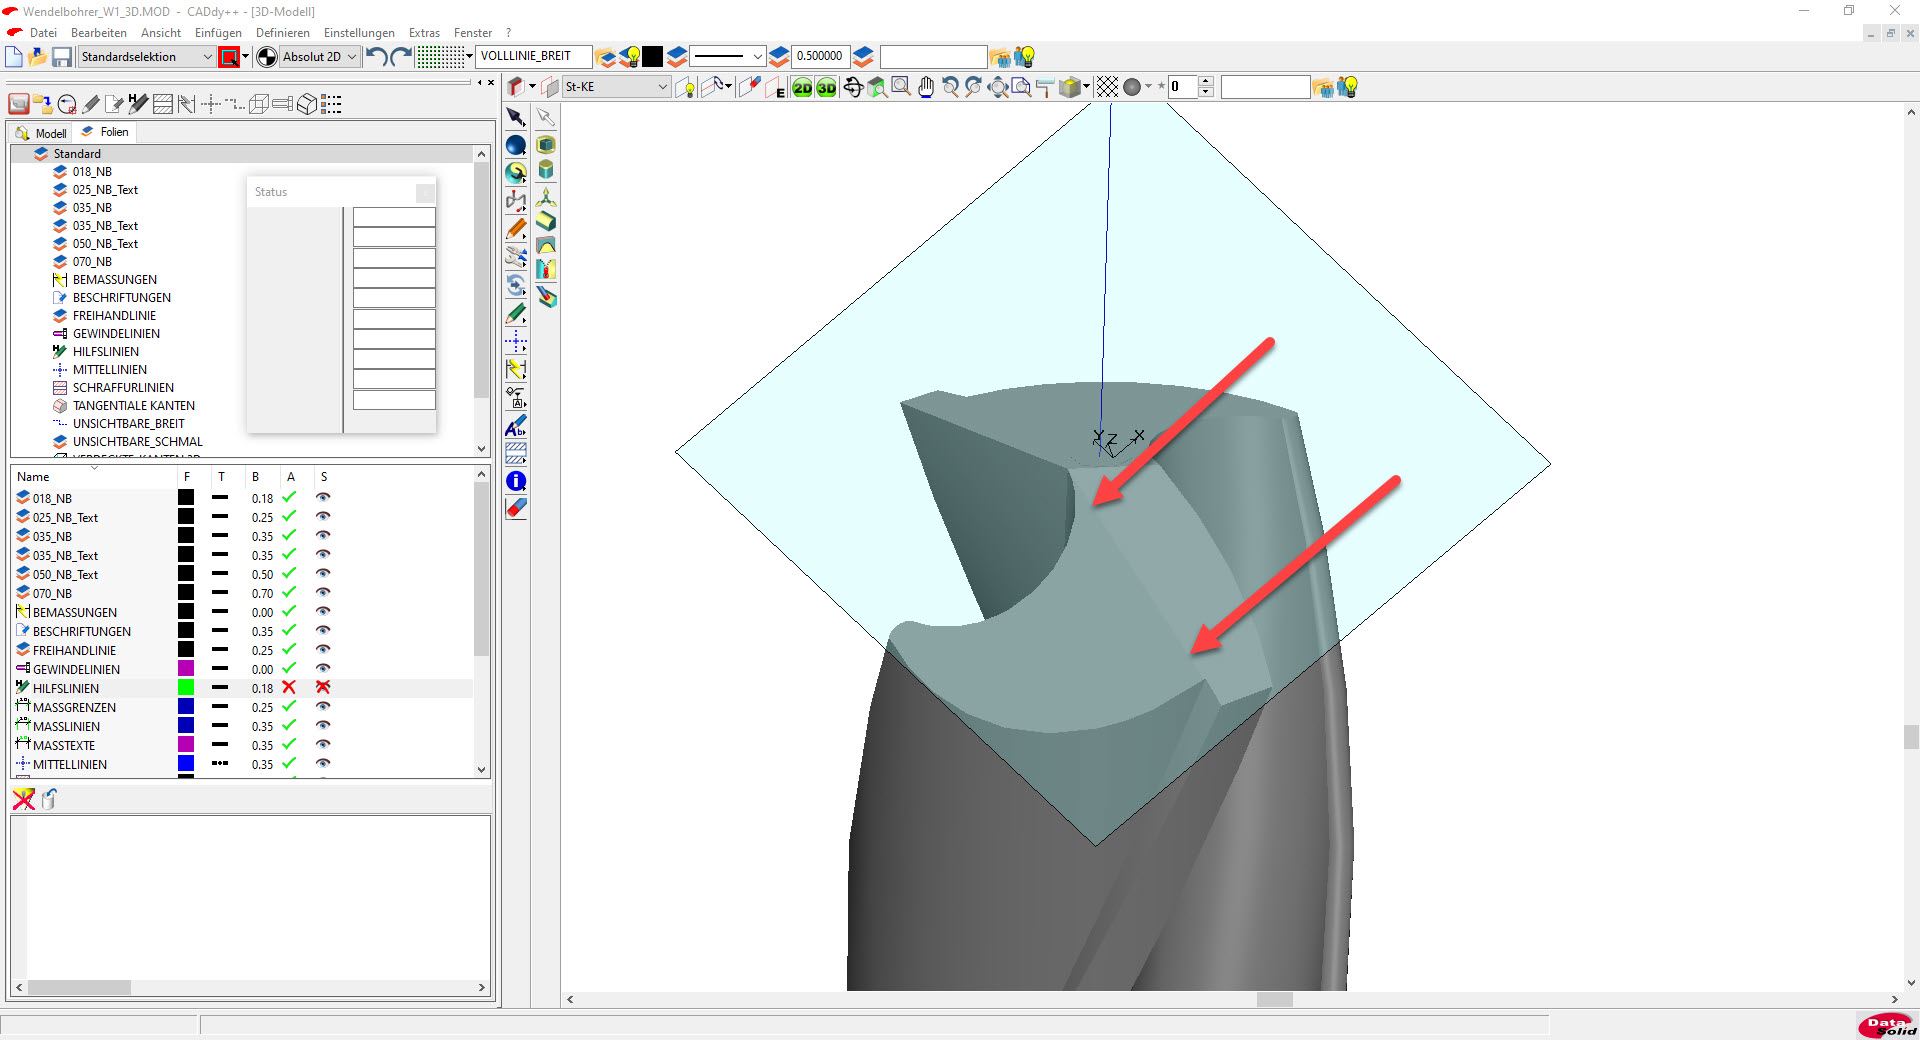The height and width of the screenshot is (1040, 1920).
Task: Hide the GEWINDELINIEN layer via eye icon
Action: 323,669
